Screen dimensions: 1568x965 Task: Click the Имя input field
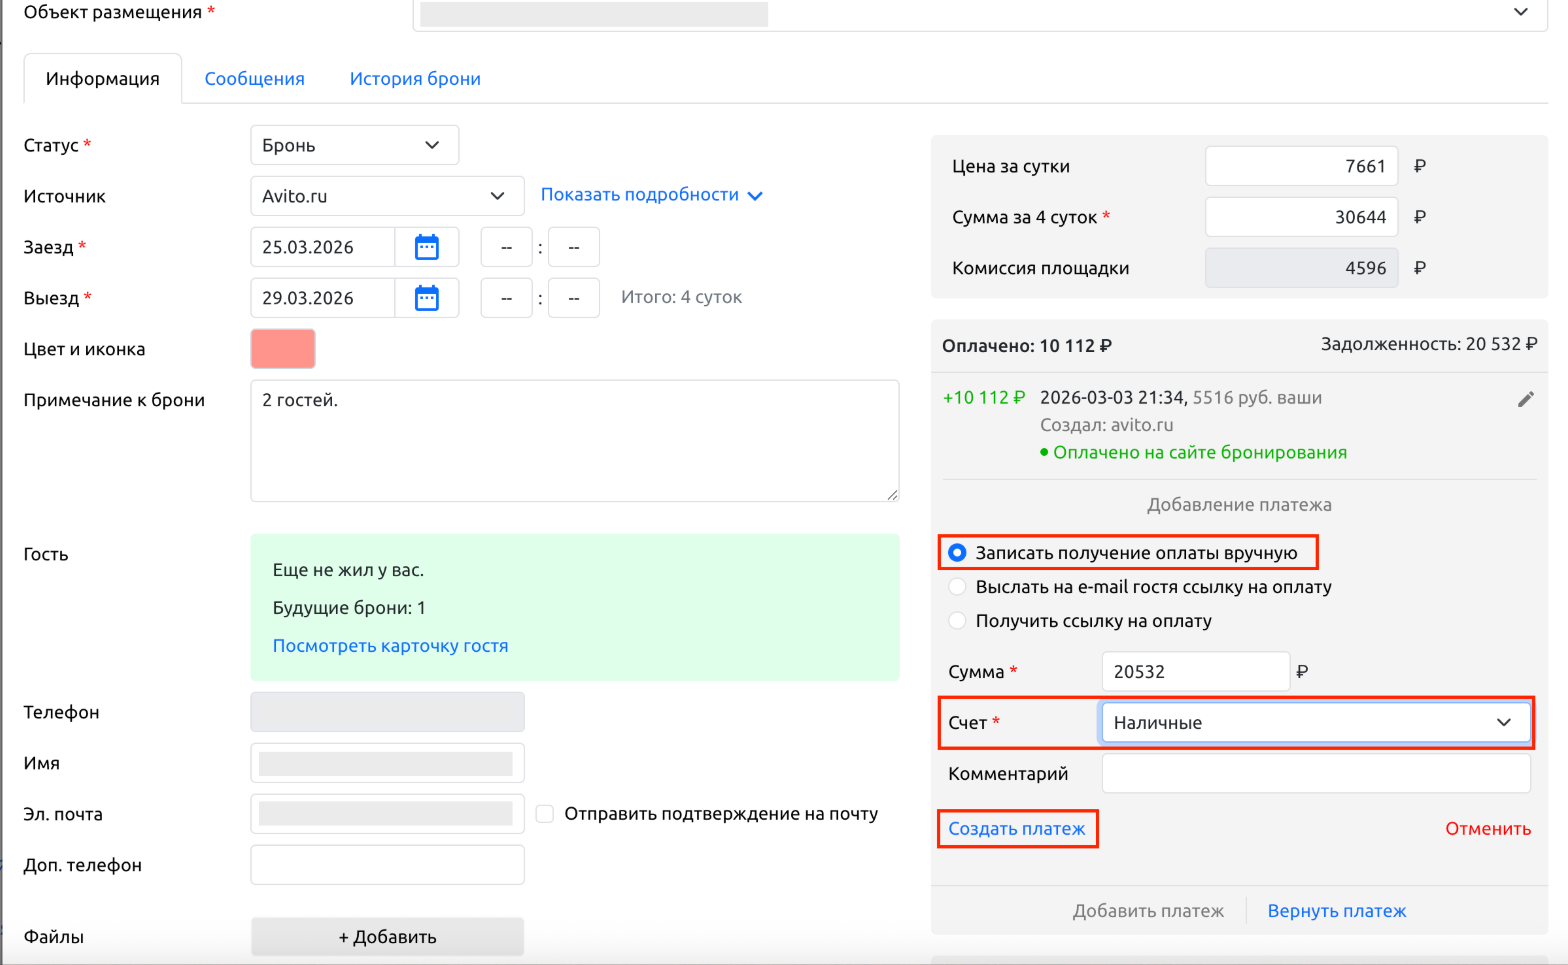click(x=387, y=763)
